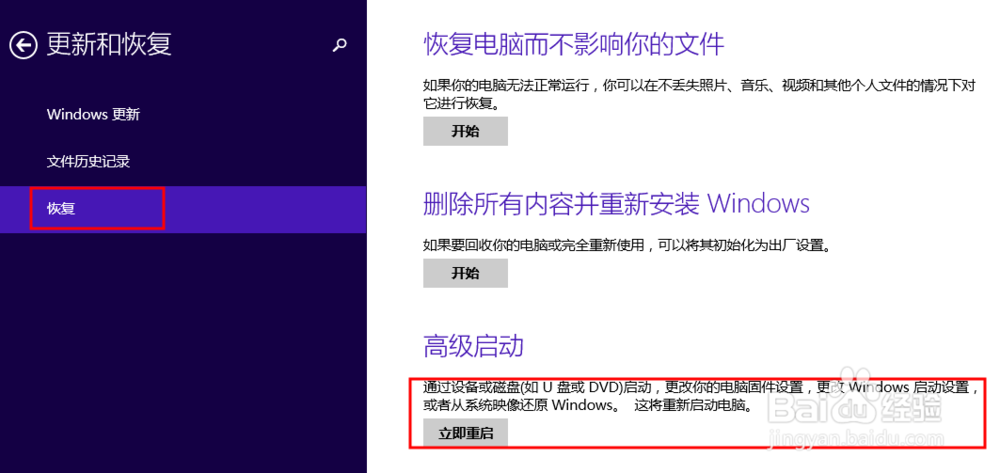The image size is (1000, 473).
Task: Select the 恢复 sidebar item
Action: coord(183,209)
